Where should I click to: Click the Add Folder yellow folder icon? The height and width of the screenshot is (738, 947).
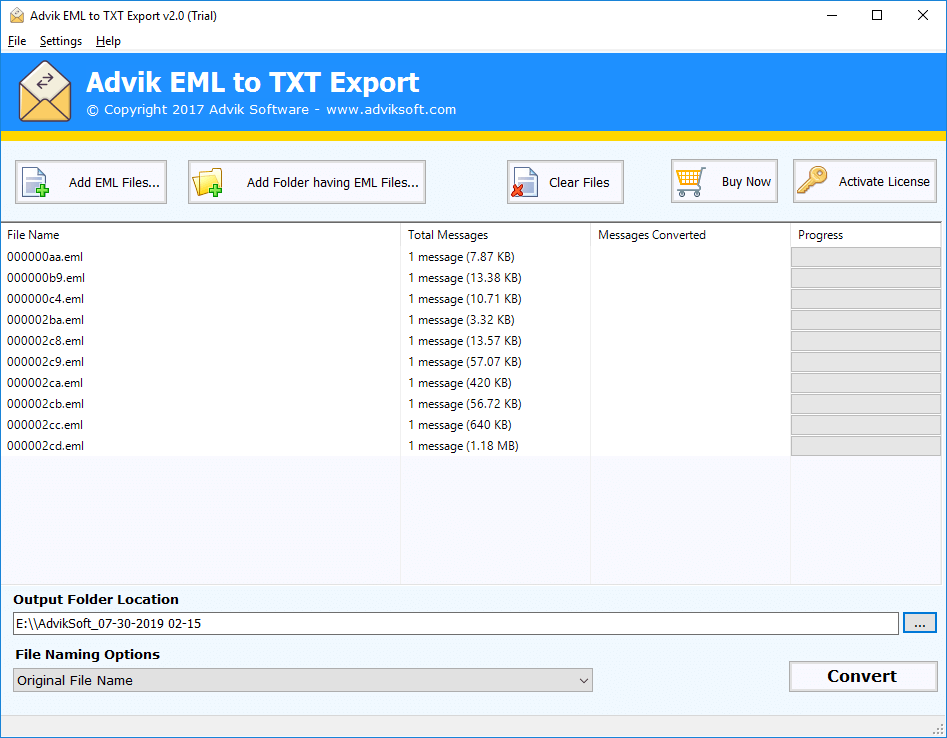pyautogui.click(x=207, y=182)
